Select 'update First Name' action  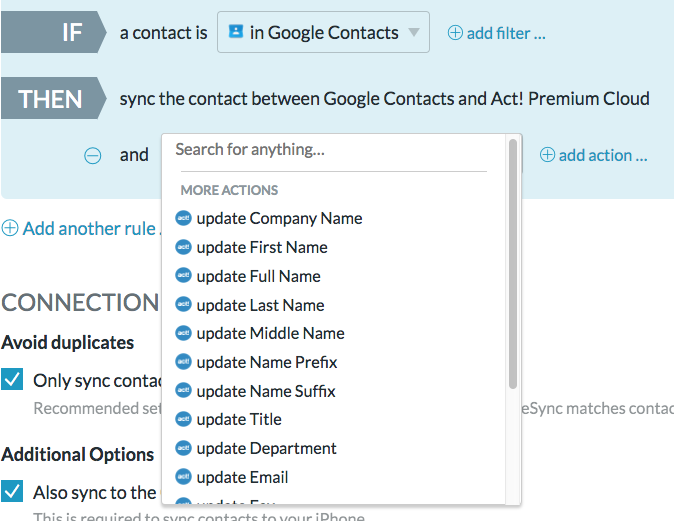click(x=262, y=247)
